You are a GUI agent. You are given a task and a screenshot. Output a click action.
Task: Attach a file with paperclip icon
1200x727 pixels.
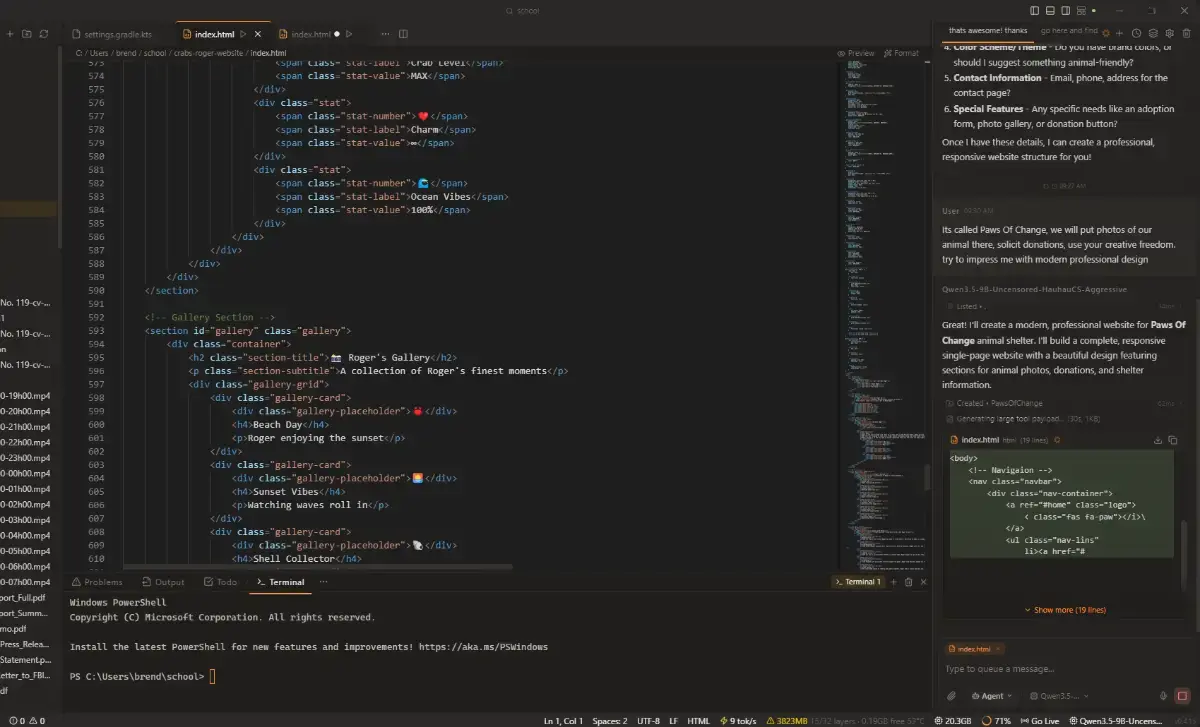[951, 696]
